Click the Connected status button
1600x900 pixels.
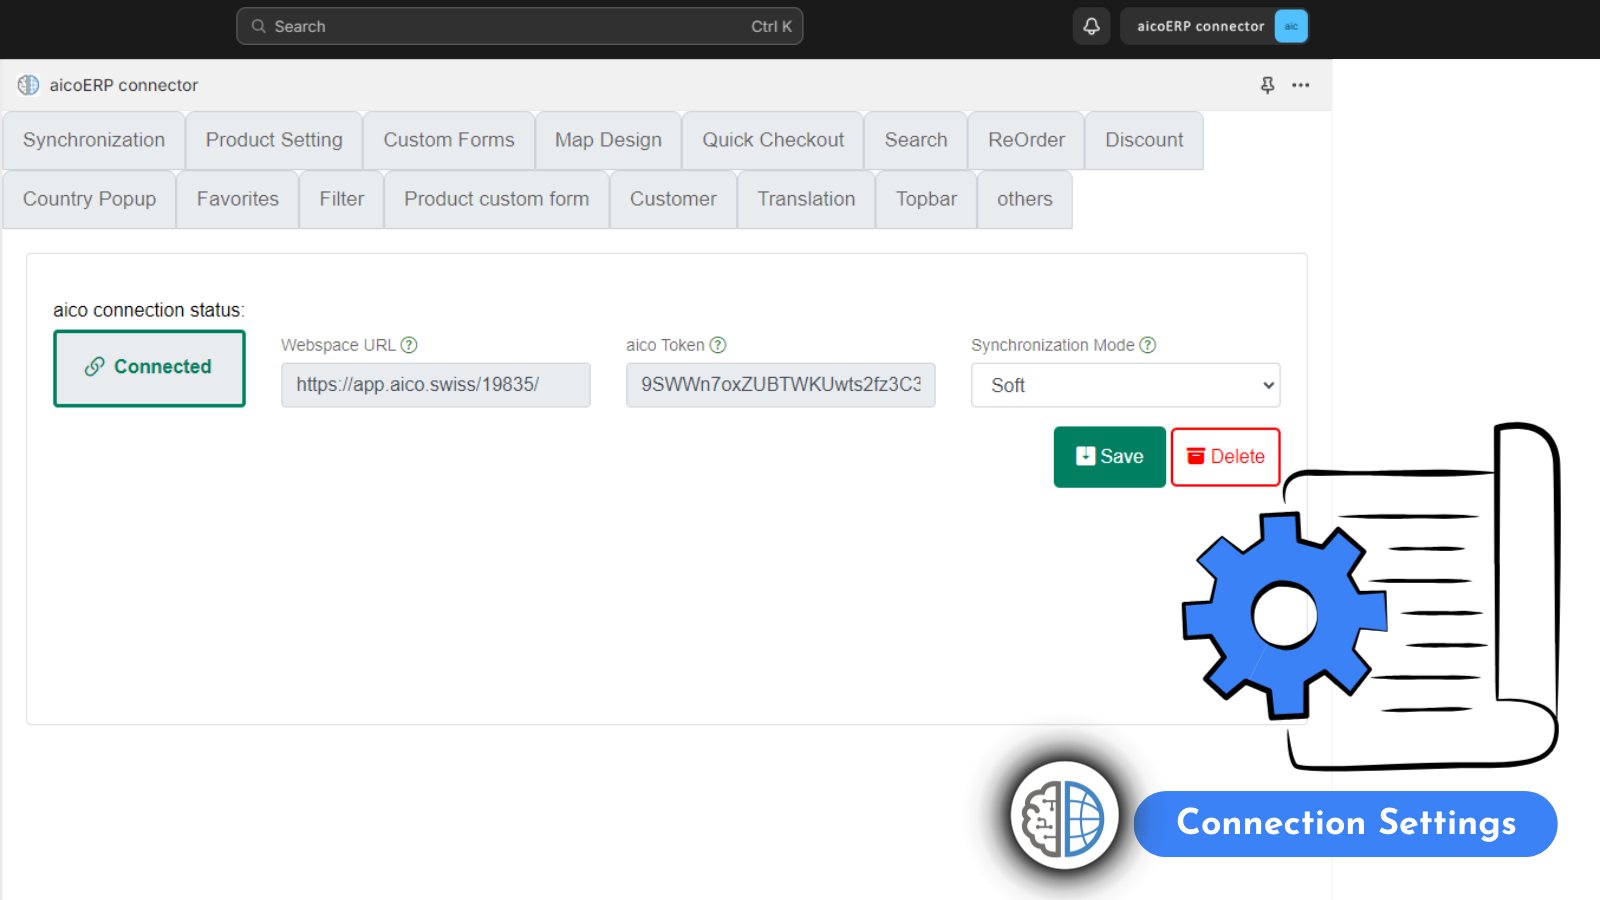pyautogui.click(x=149, y=368)
